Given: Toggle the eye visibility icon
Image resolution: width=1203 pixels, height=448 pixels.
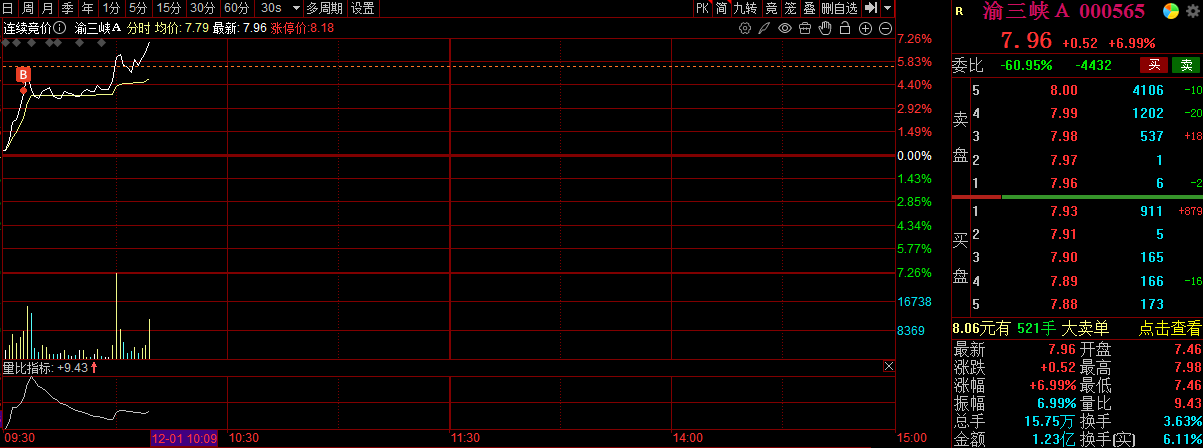Looking at the screenshot, I should click(785, 28).
